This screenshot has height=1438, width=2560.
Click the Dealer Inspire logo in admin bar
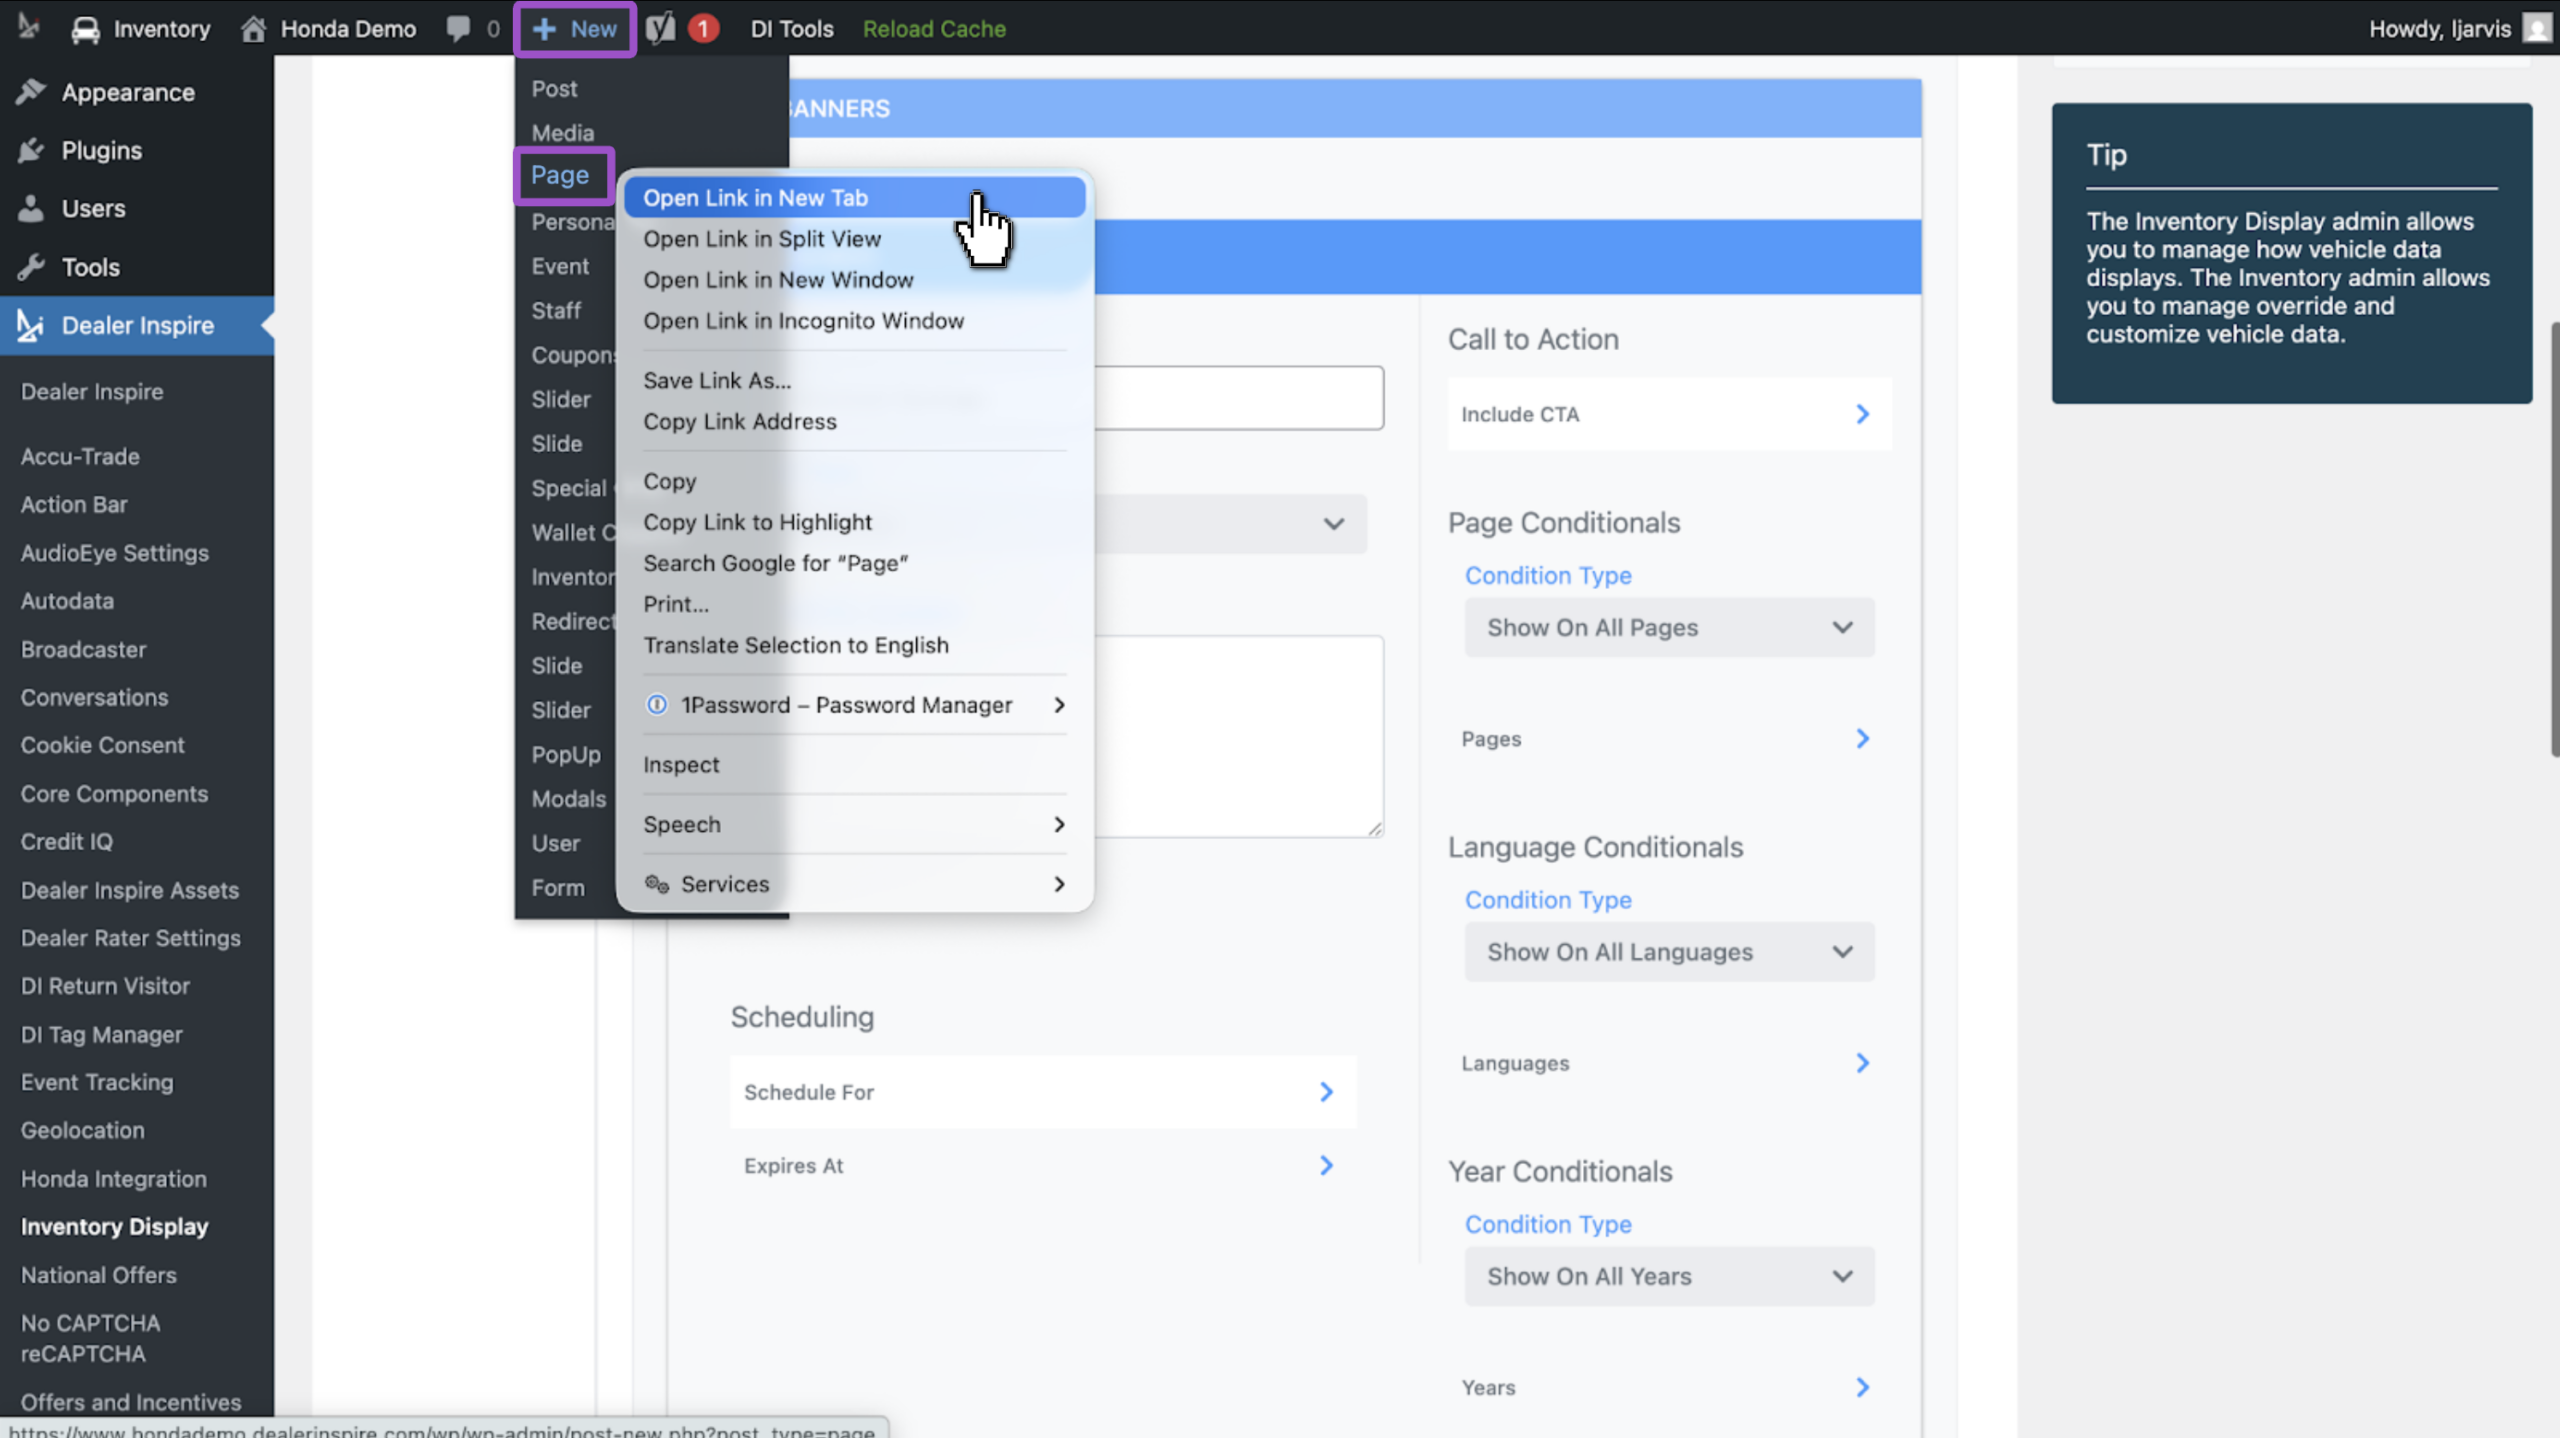point(28,27)
